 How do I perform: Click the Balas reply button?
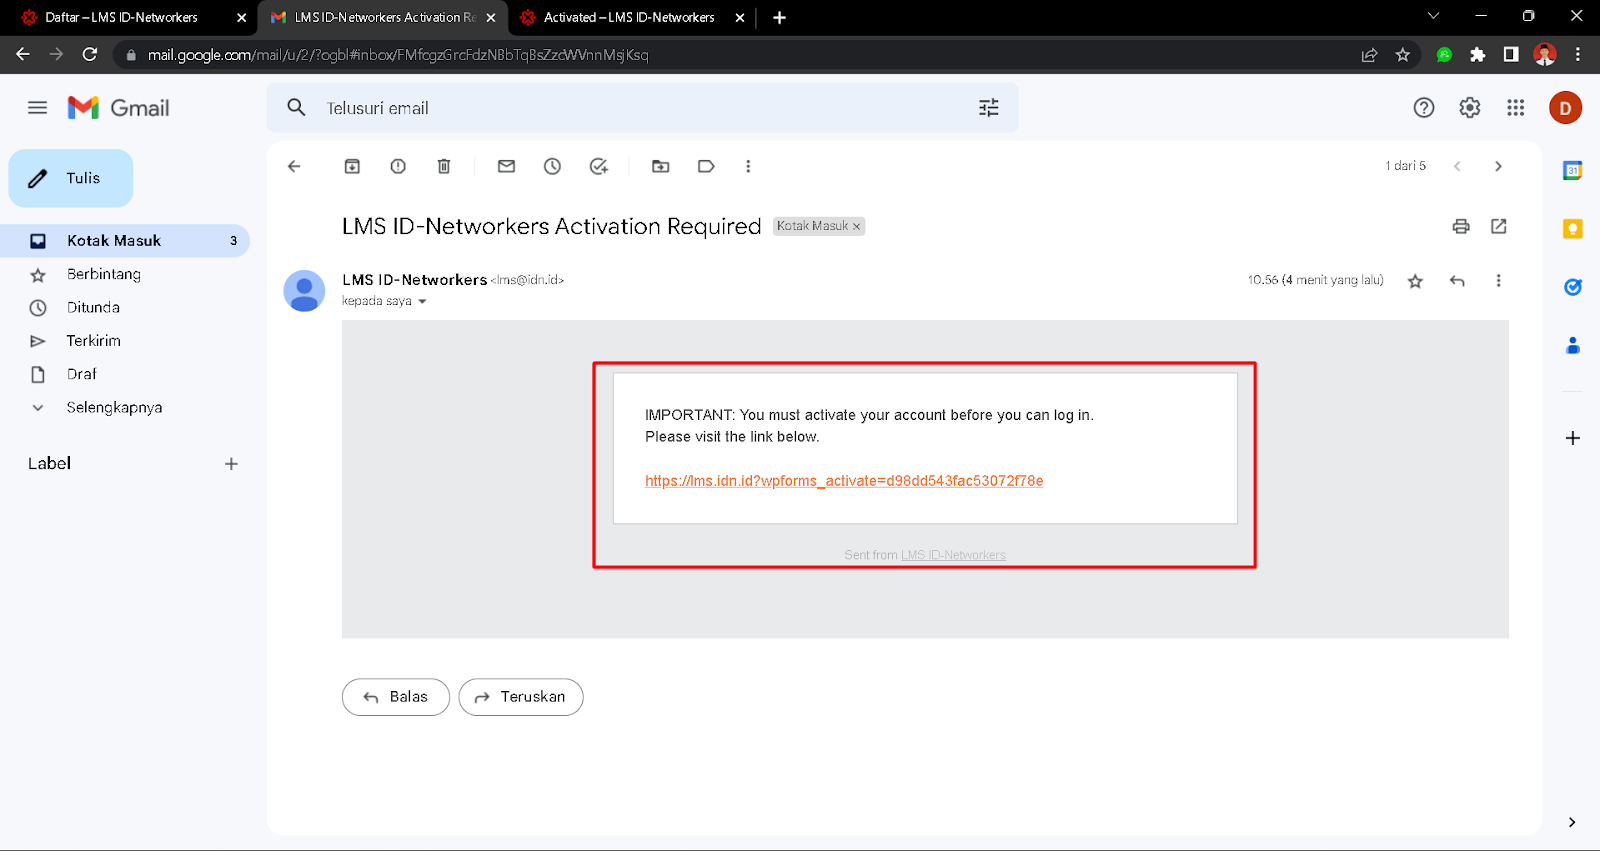pyautogui.click(x=396, y=697)
